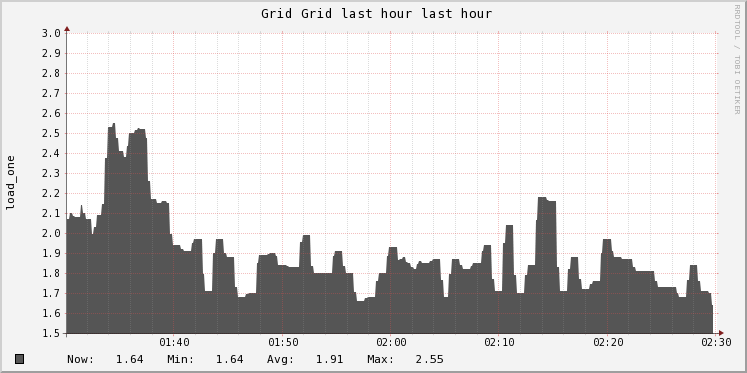747x373 pixels.
Task: Click the 3.0 y-axis tick label
Action: [52, 33]
